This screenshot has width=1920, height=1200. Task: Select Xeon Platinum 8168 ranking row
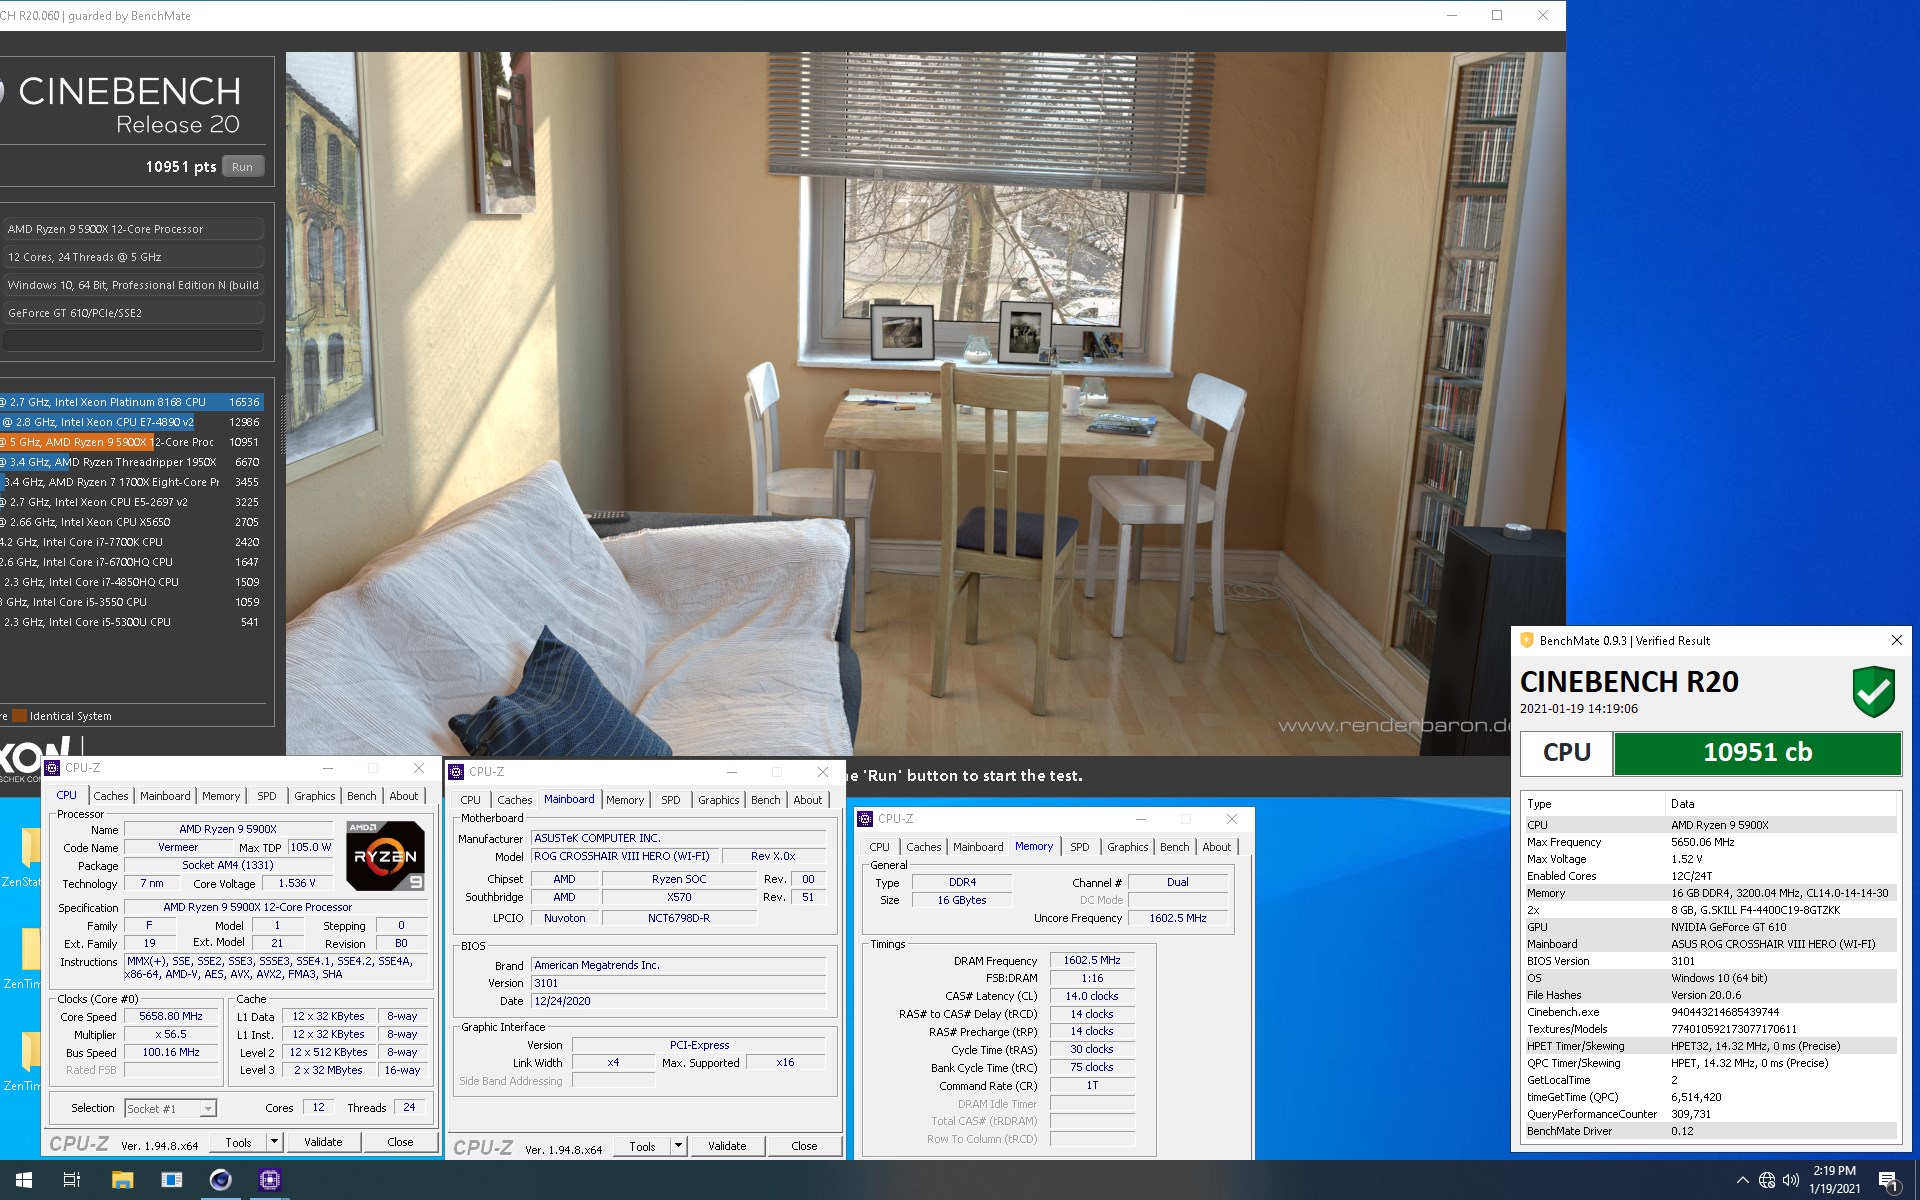click(132, 402)
